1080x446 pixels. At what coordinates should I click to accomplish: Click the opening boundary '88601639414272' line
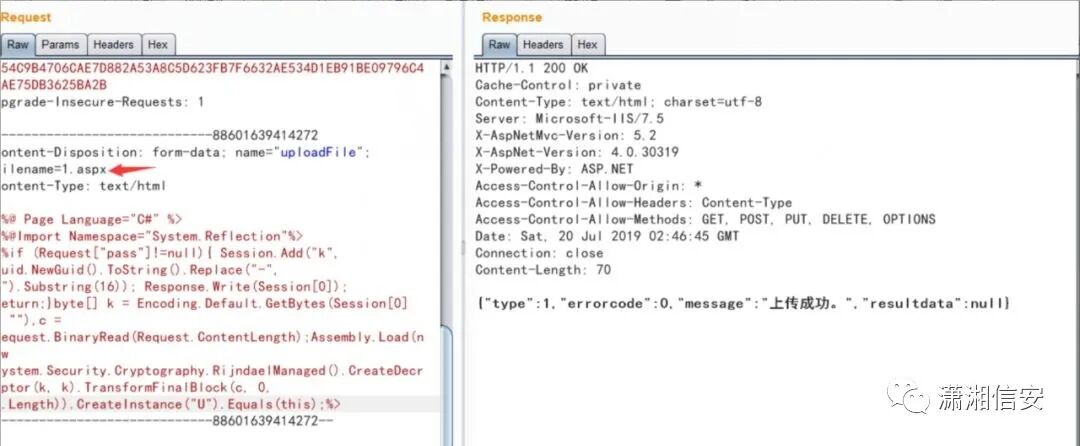pos(159,136)
